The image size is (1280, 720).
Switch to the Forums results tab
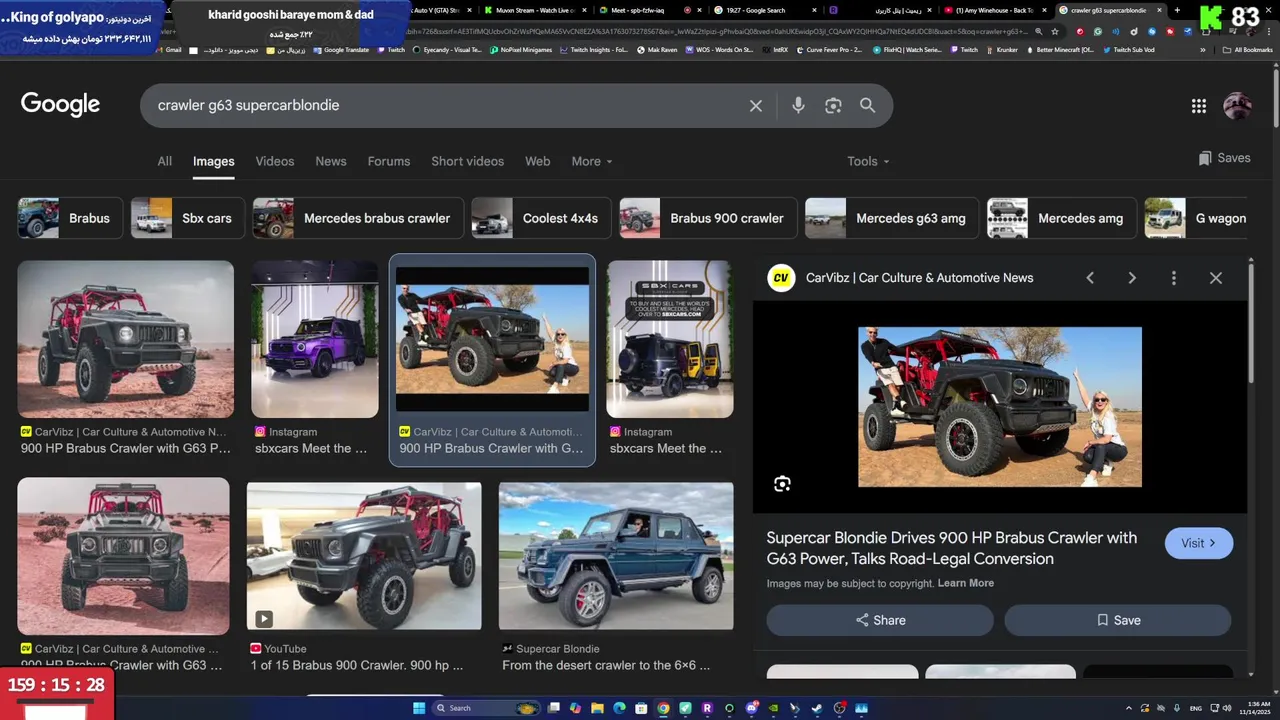(389, 161)
